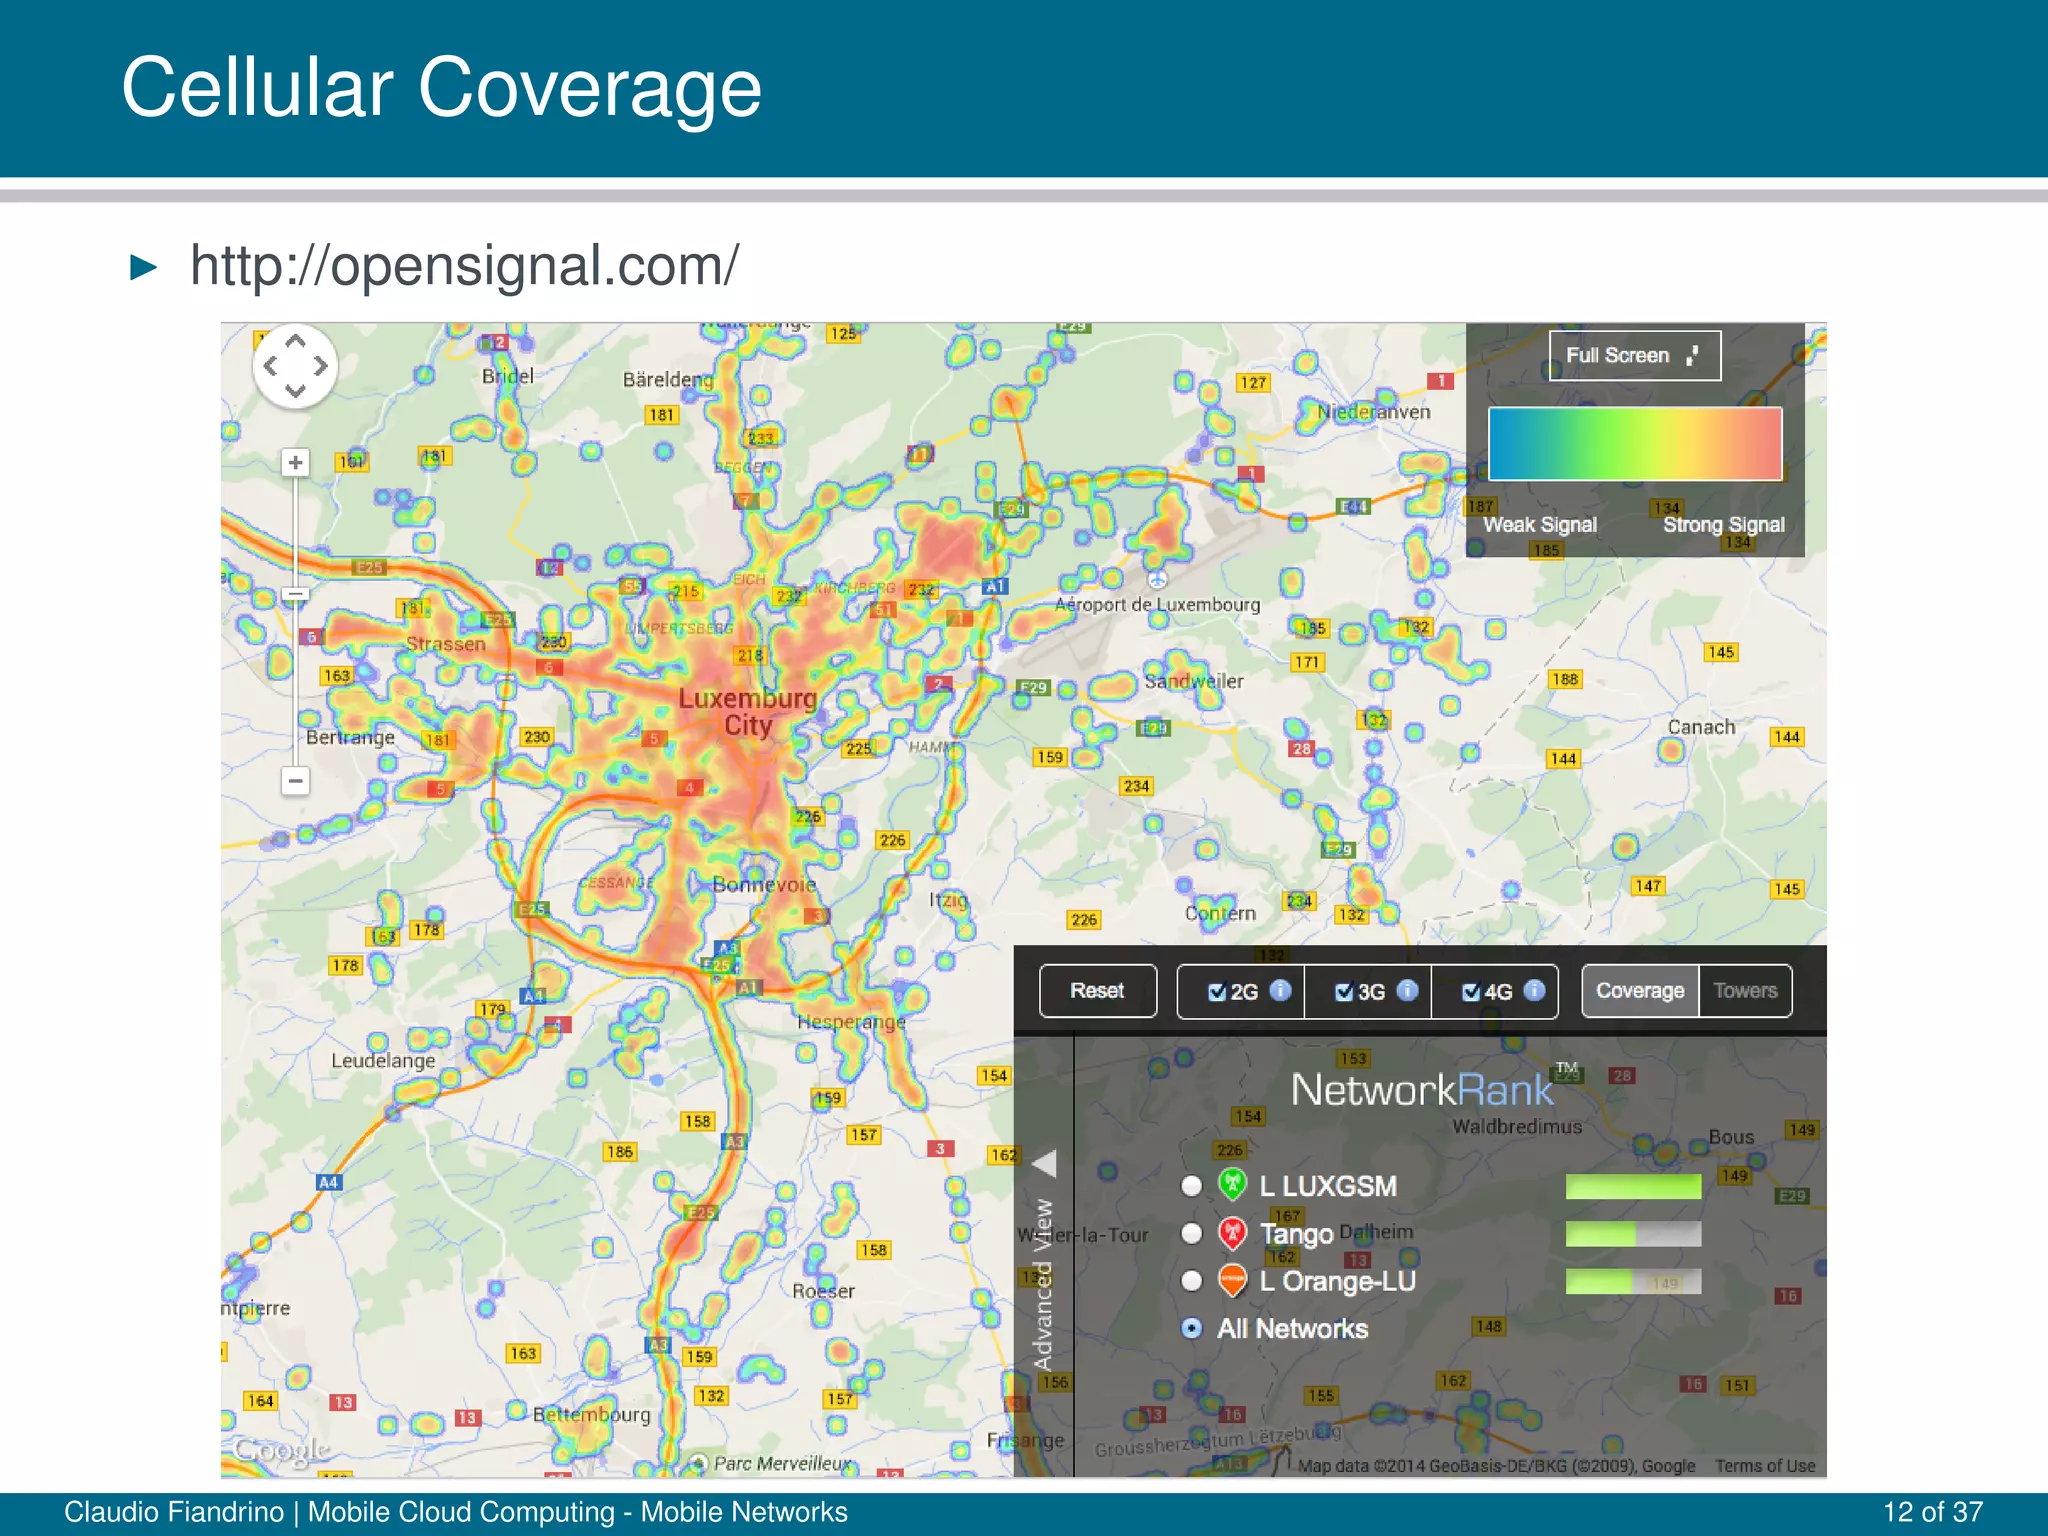The image size is (2048, 1536).
Task: Click the opensignal.com URL text
Action: point(465,266)
